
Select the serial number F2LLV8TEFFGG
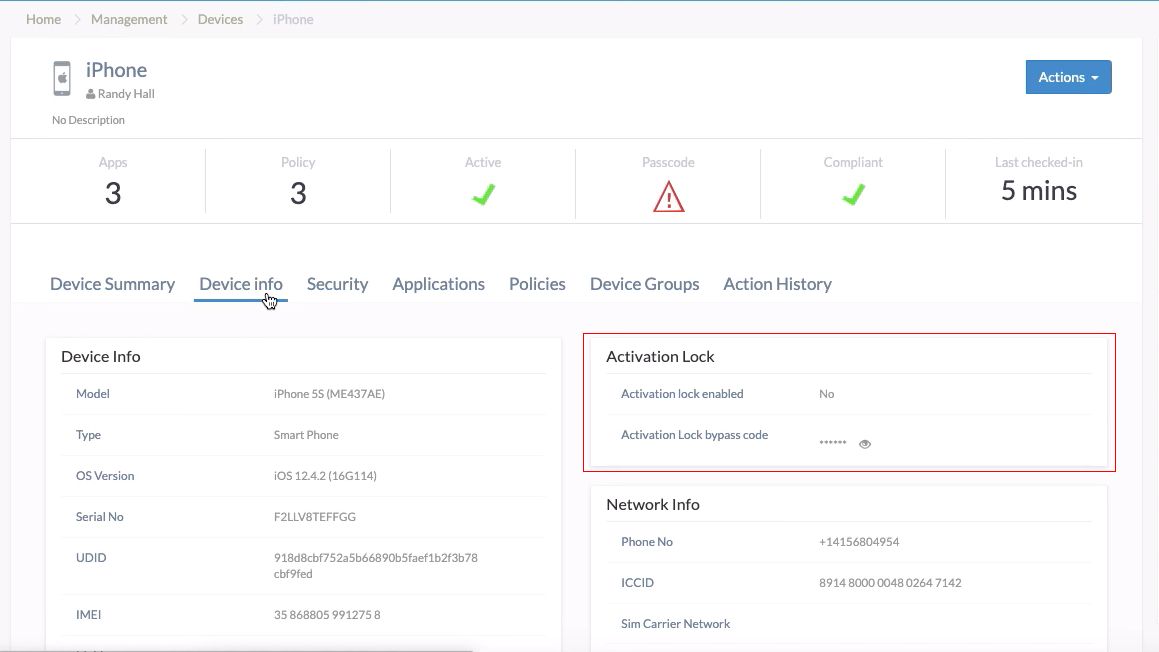pyautogui.click(x=315, y=517)
